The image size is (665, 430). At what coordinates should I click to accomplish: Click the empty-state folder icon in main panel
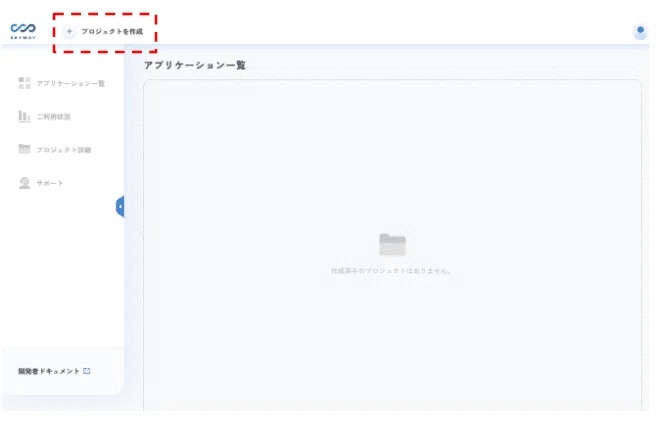(x=392, y=245)
